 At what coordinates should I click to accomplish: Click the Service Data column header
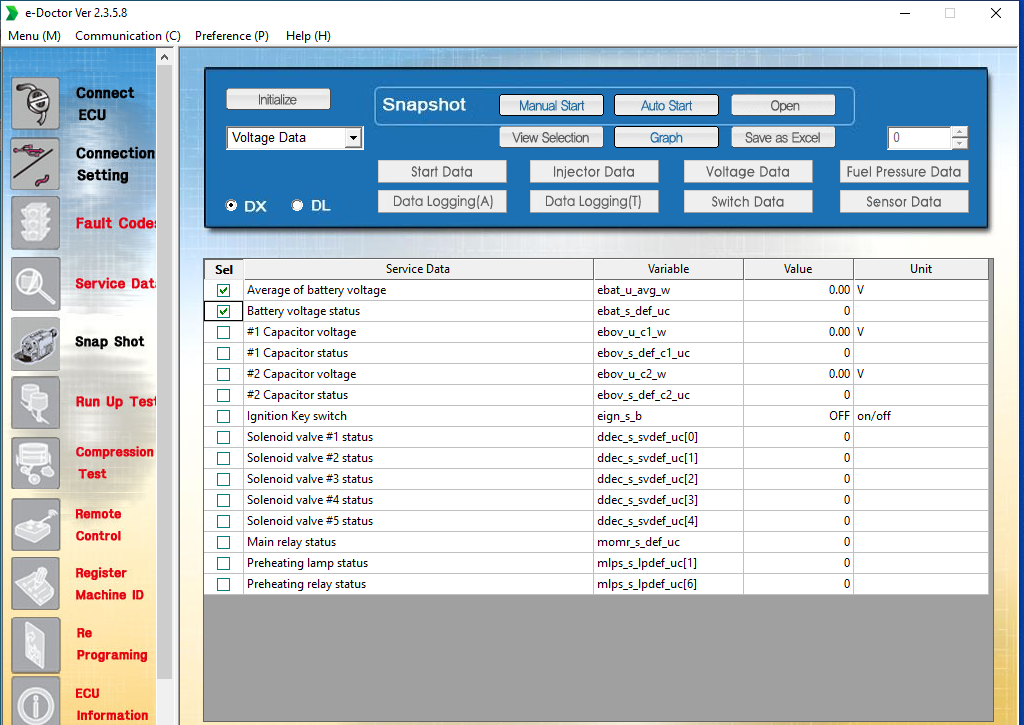(x=418, y=269)
